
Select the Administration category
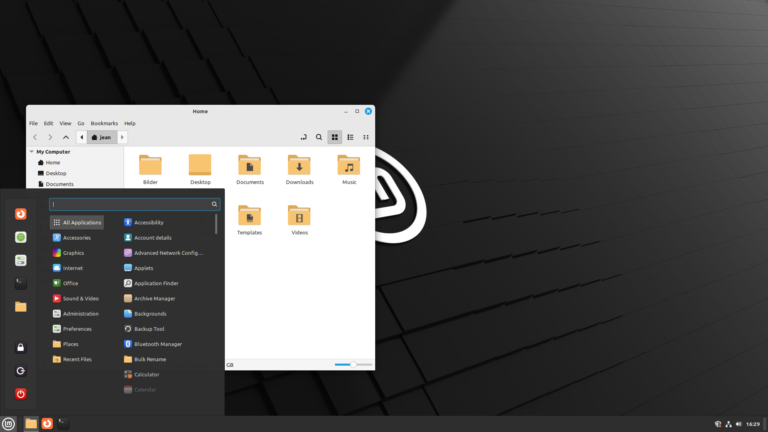click(77, 313)
